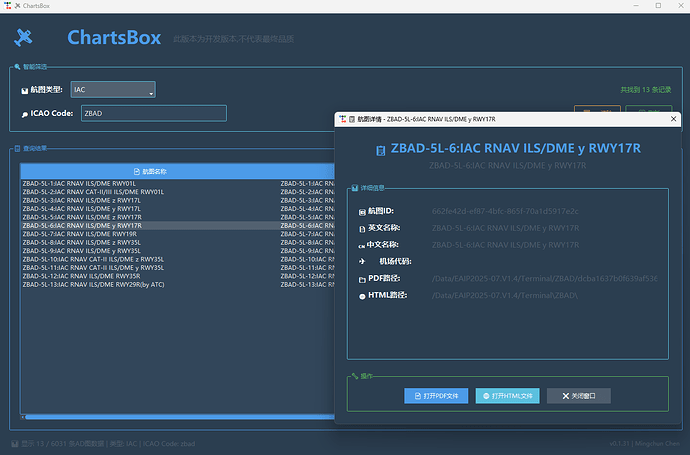Open the PDF file with the blue button
This screenshot has height=455, width=690.
click(437, 396)
